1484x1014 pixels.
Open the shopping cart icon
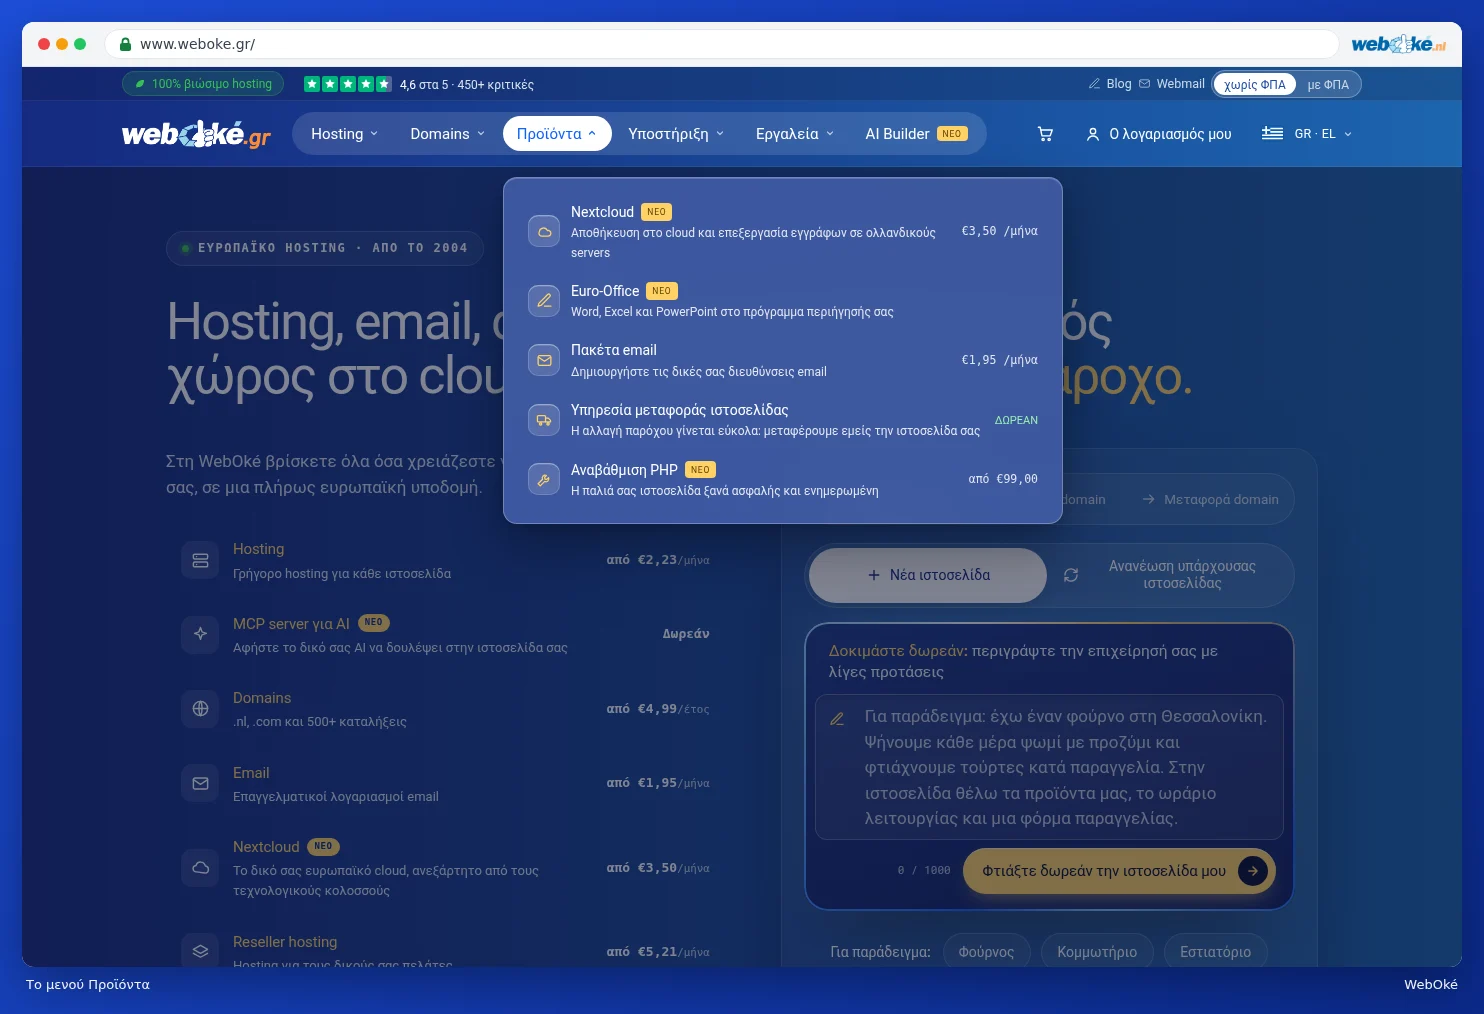click(x=1045, y=134)
